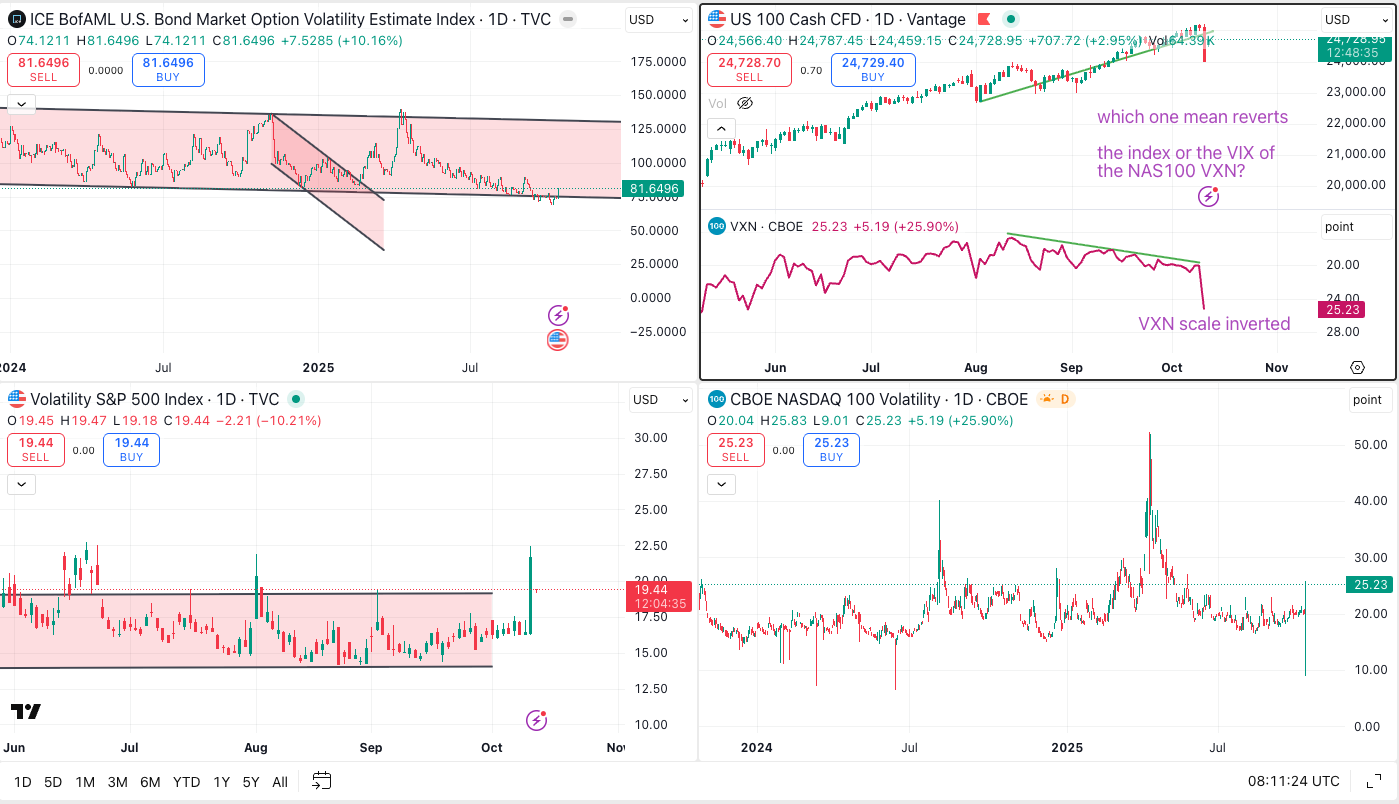1399x804 pixels.
Task: Select the 5Y date range
Action: (251, 782)
